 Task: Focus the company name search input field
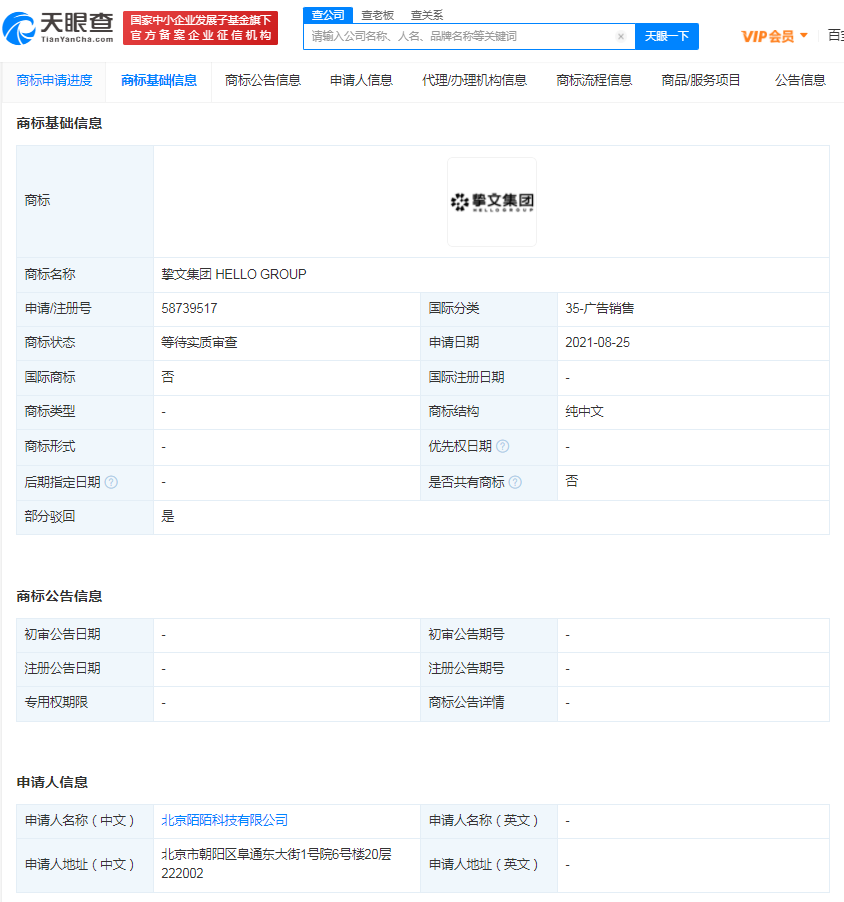(461, 36)
